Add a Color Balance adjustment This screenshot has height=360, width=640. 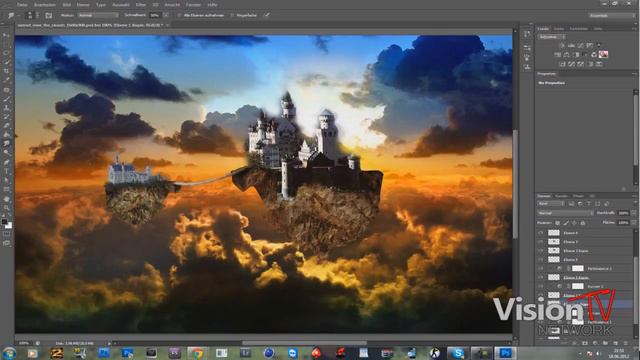tap(566, 54)
